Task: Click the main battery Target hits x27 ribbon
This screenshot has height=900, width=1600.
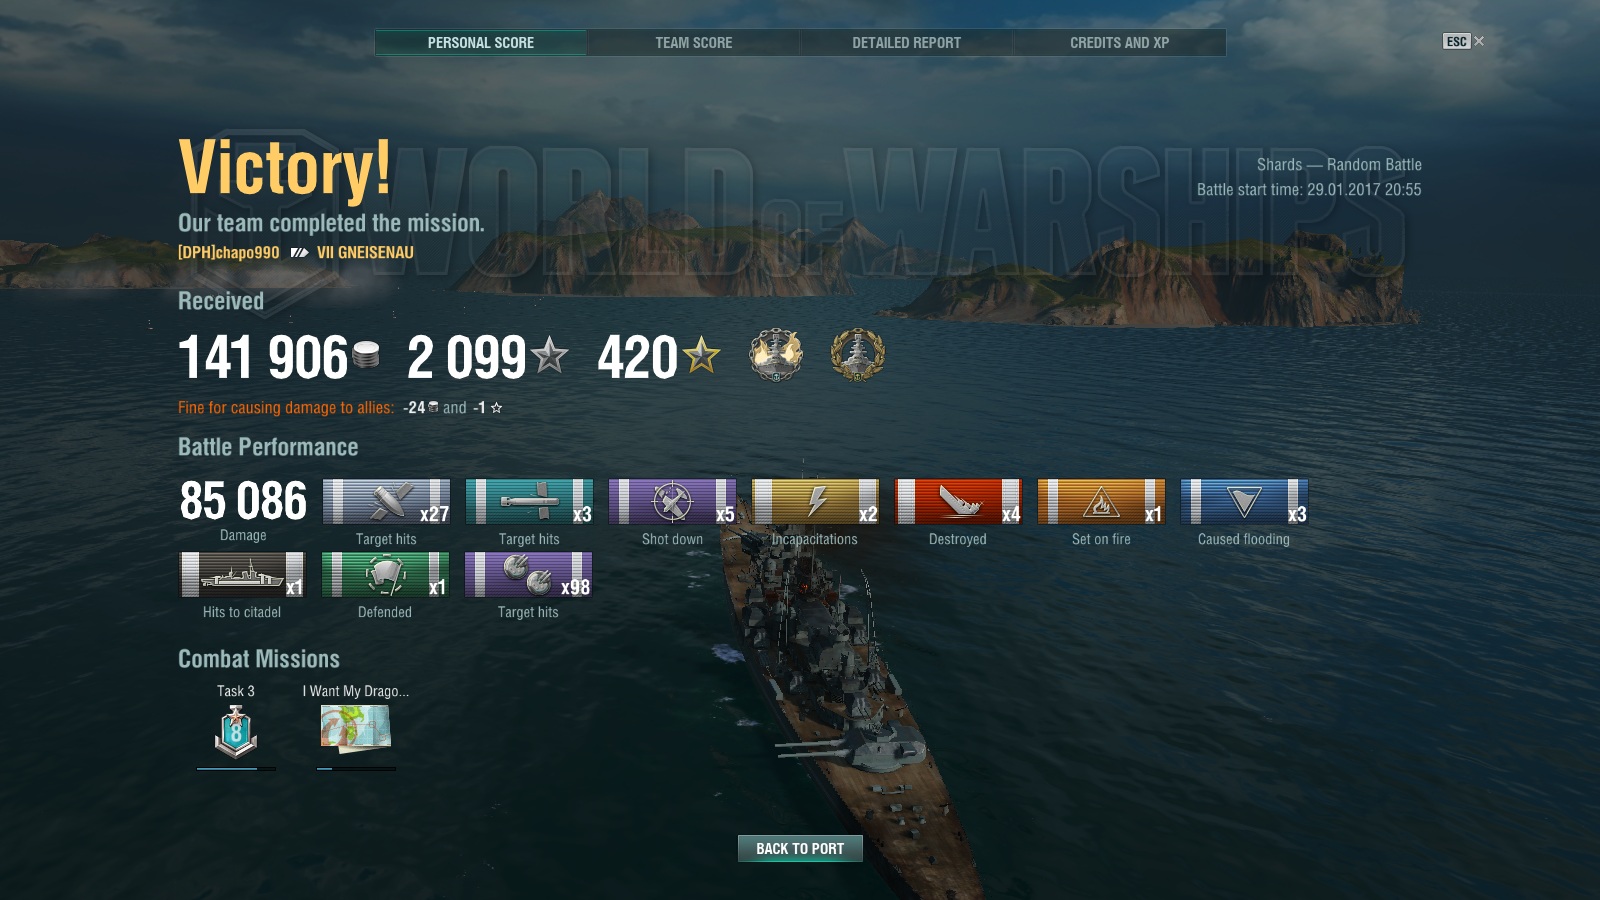Action: (386, 502)
